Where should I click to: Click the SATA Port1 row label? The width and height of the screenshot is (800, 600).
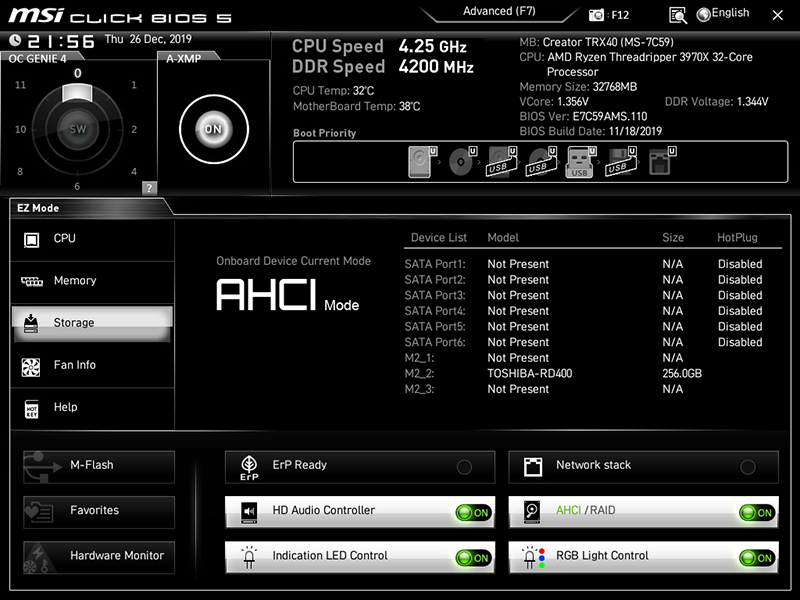(435, 264)
